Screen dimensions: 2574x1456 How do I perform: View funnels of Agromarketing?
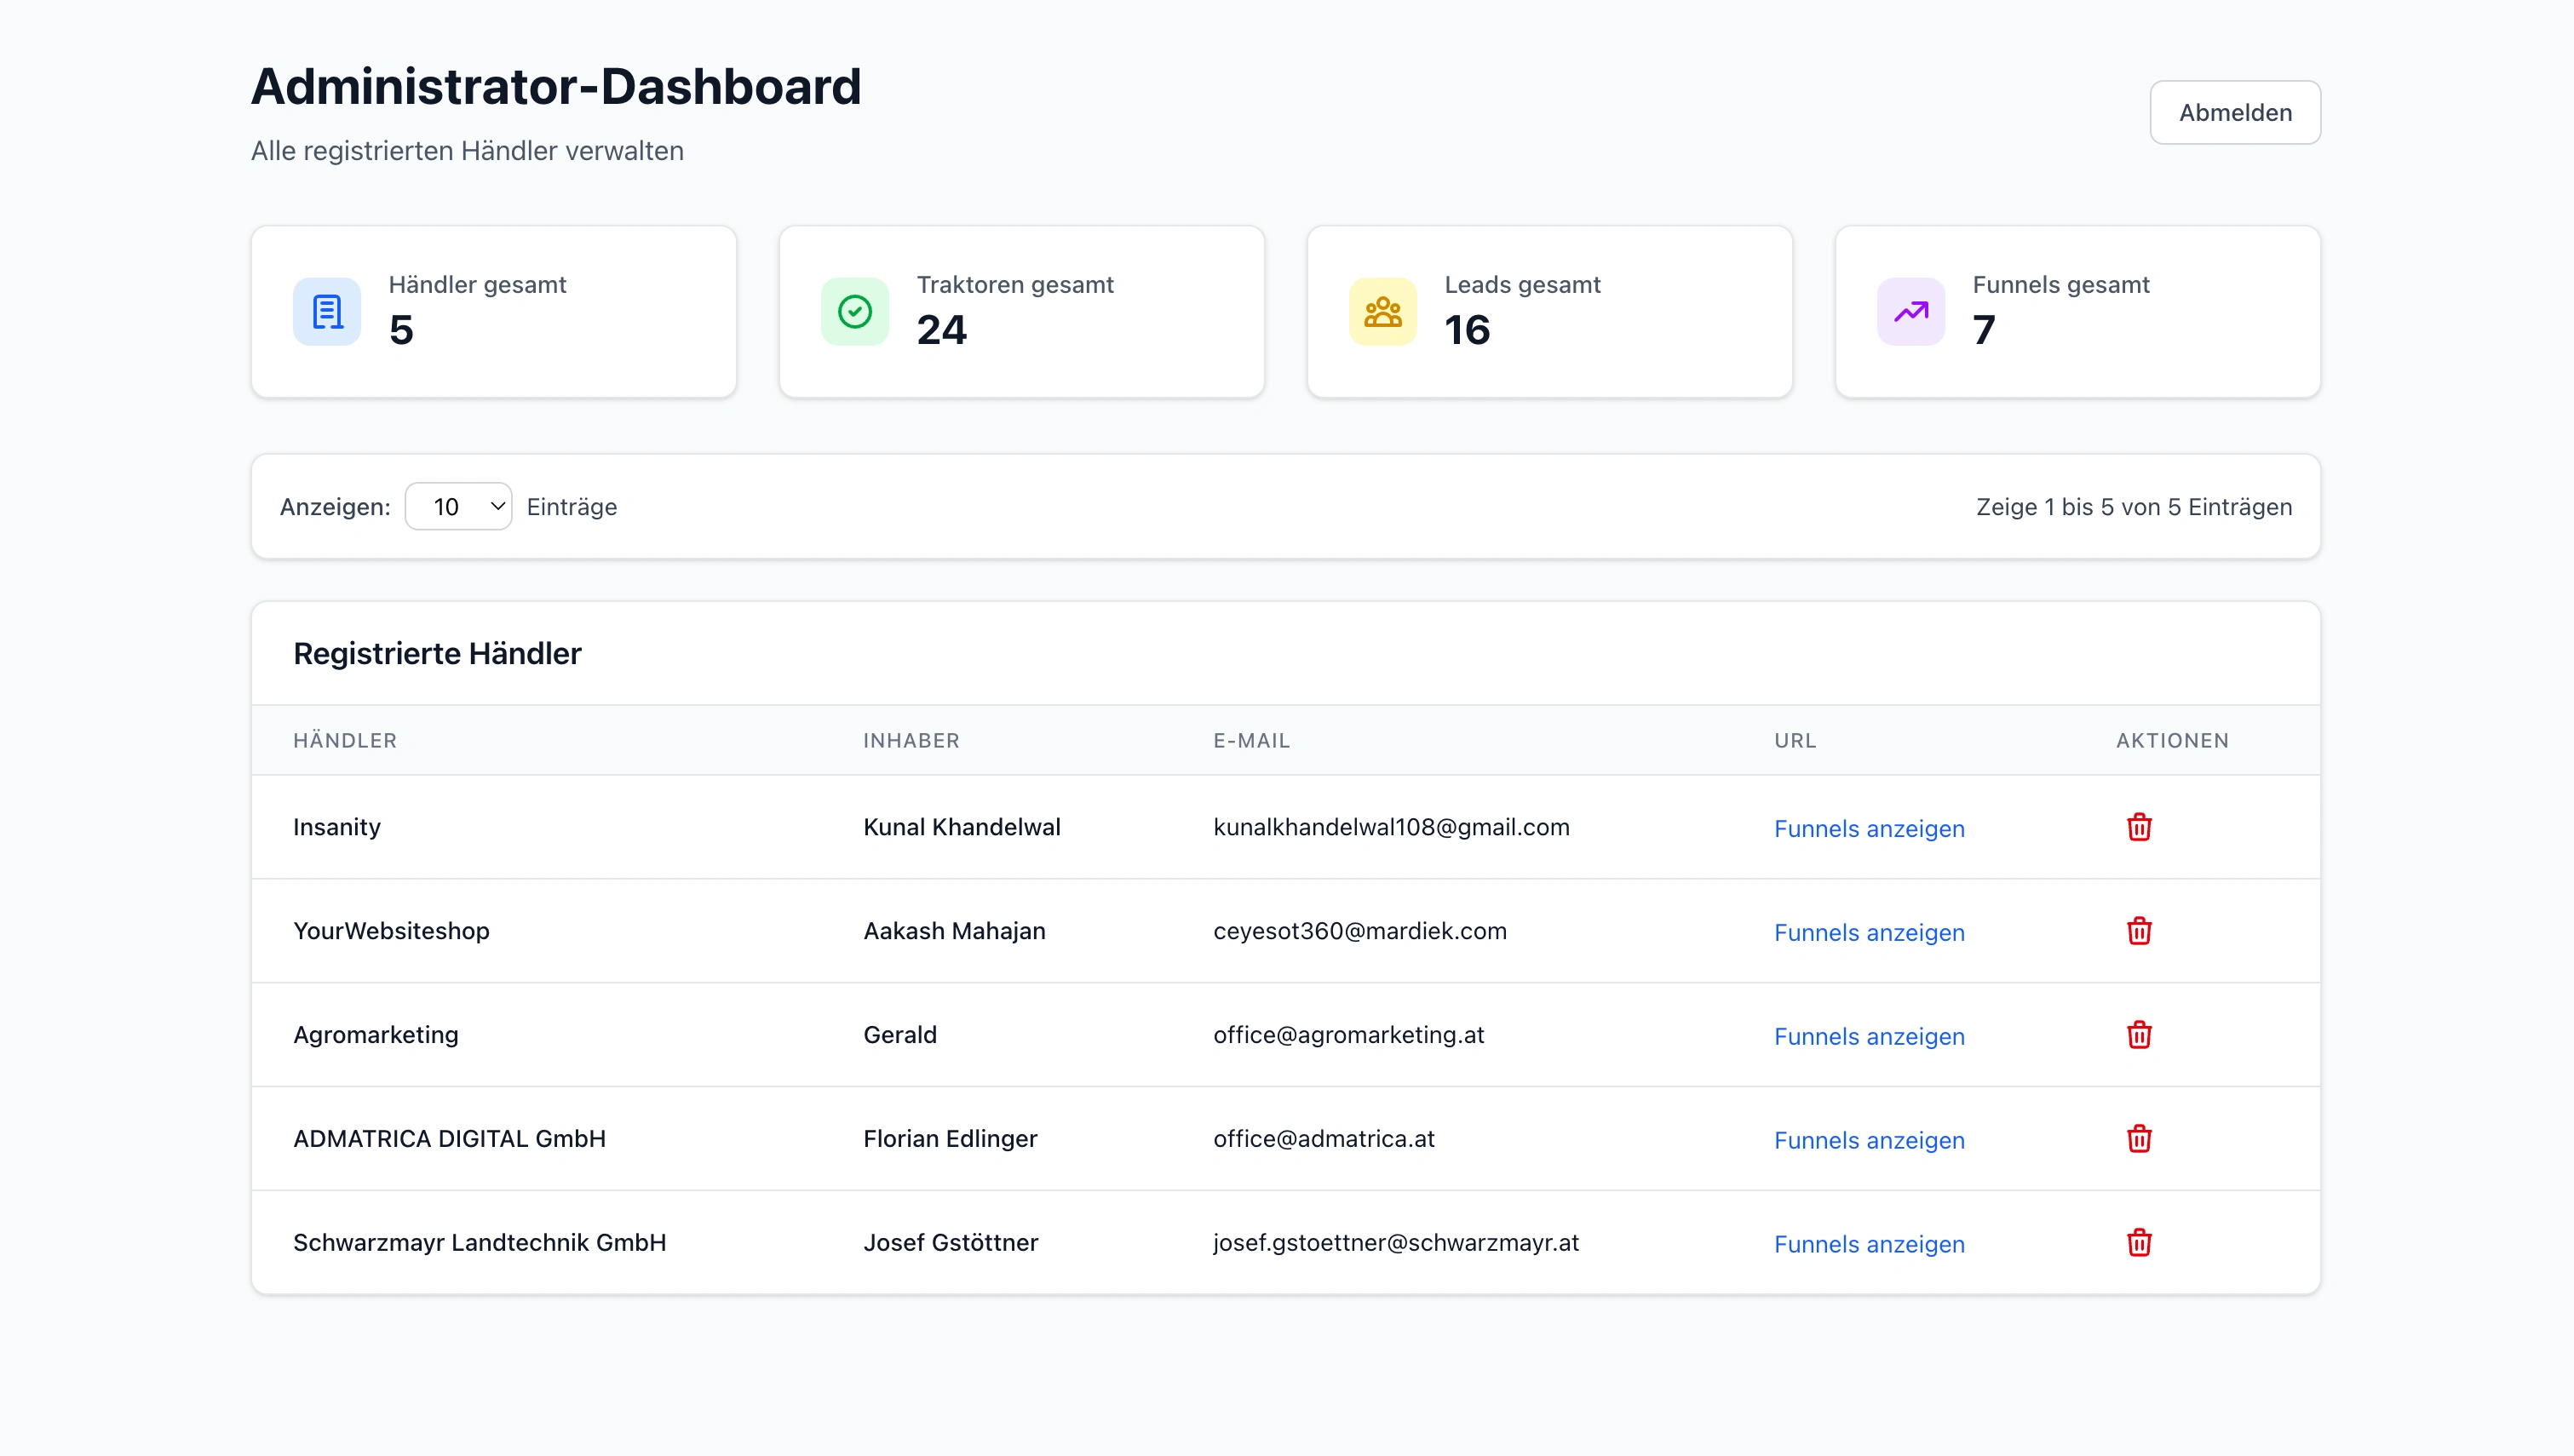1868,1037
